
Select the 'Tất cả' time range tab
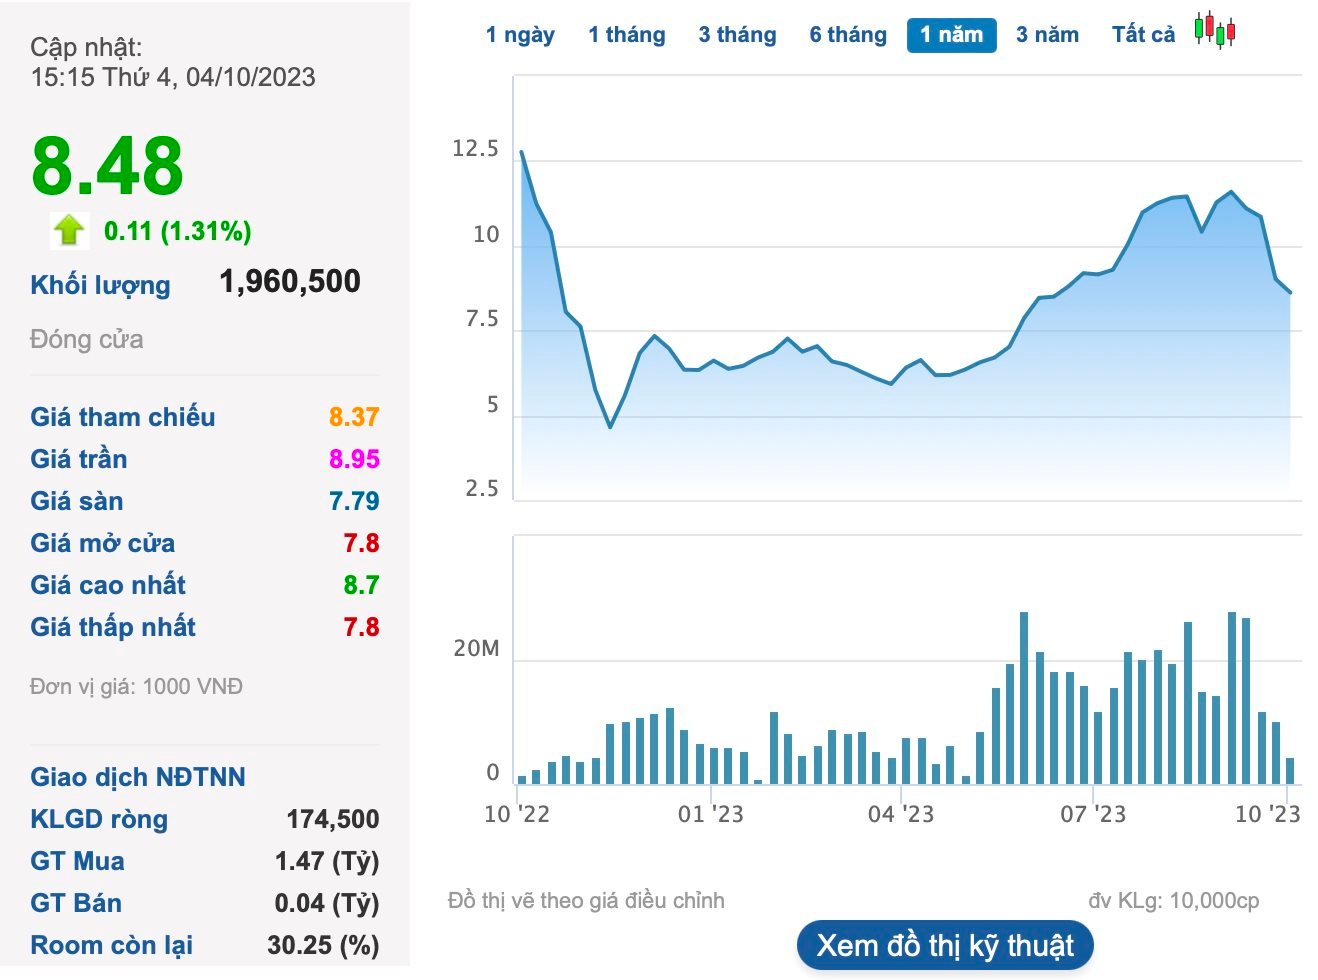pos(1144,35)
